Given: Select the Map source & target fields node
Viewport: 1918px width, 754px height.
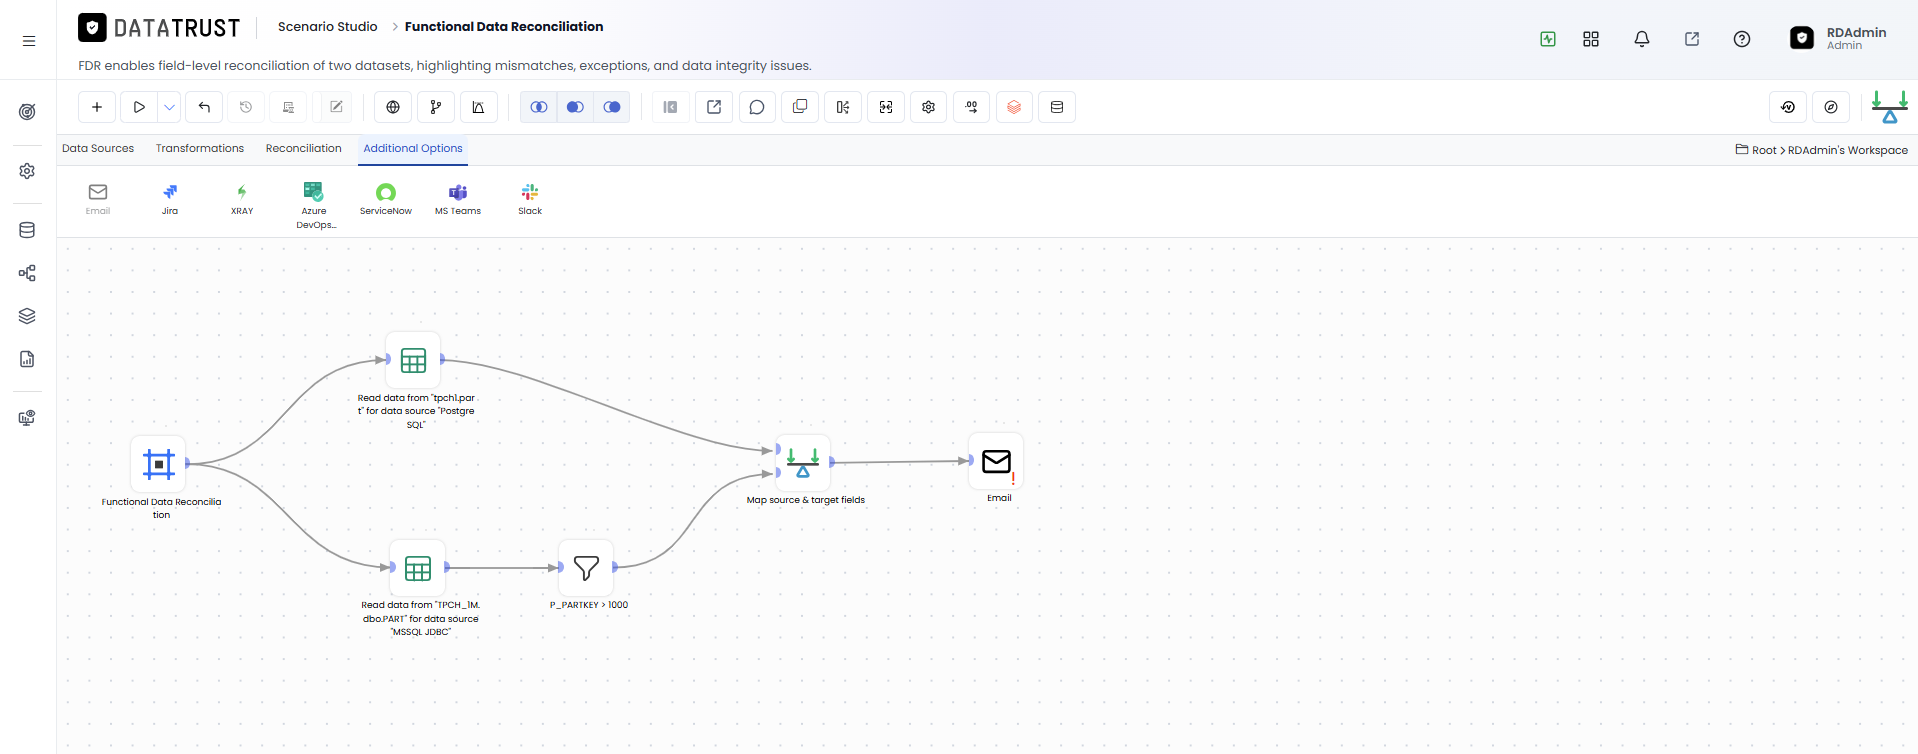Looking at the screenshot, I should 803,462.
